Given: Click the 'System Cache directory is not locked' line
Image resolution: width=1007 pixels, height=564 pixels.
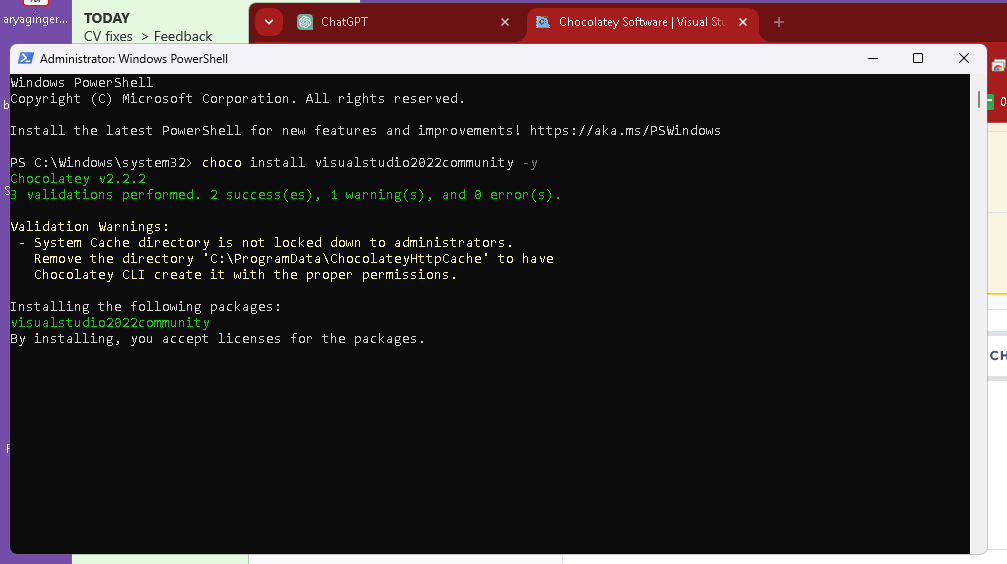Looking at the screenshot, I should point(266,243).
